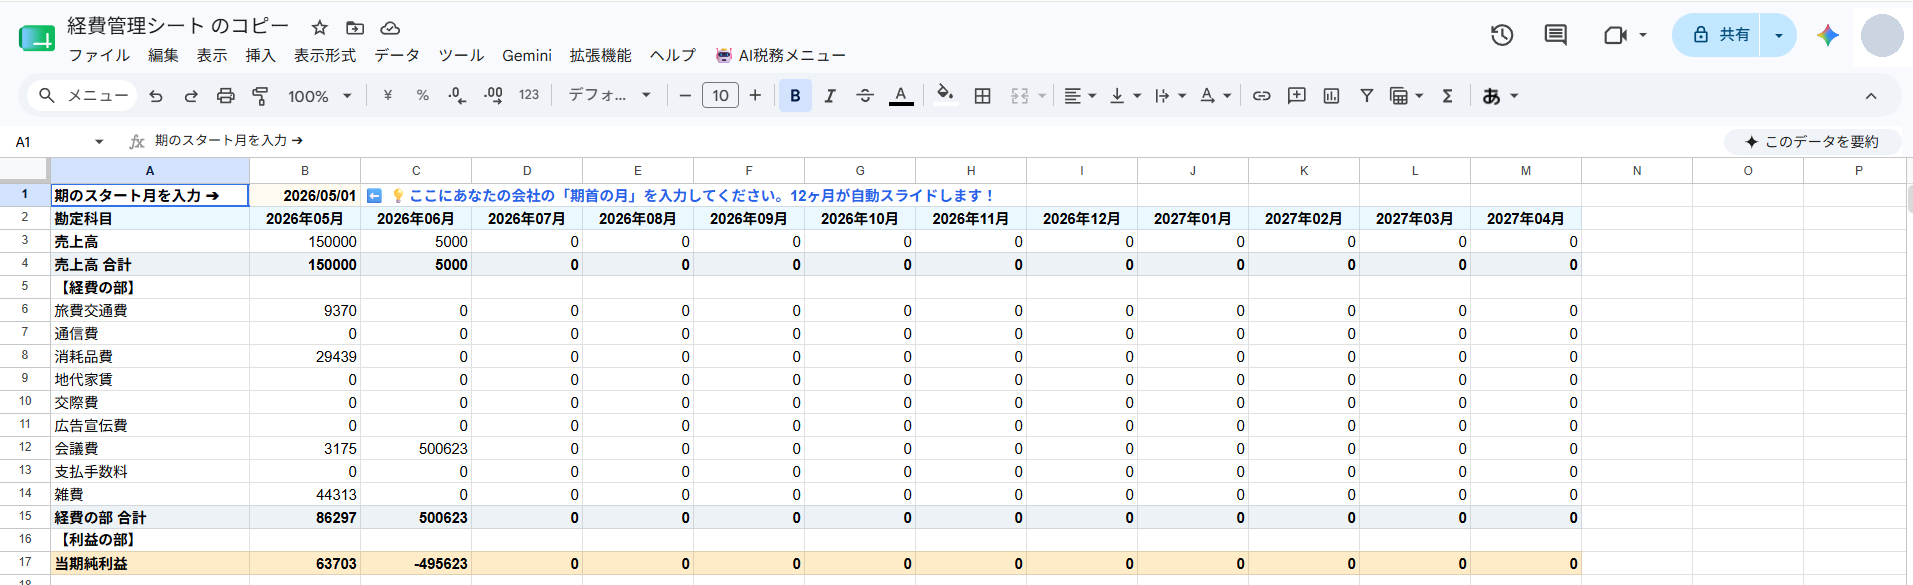Open input tools あ dropdown
Screen dimensions: 1913x585
coord(1500,96)
